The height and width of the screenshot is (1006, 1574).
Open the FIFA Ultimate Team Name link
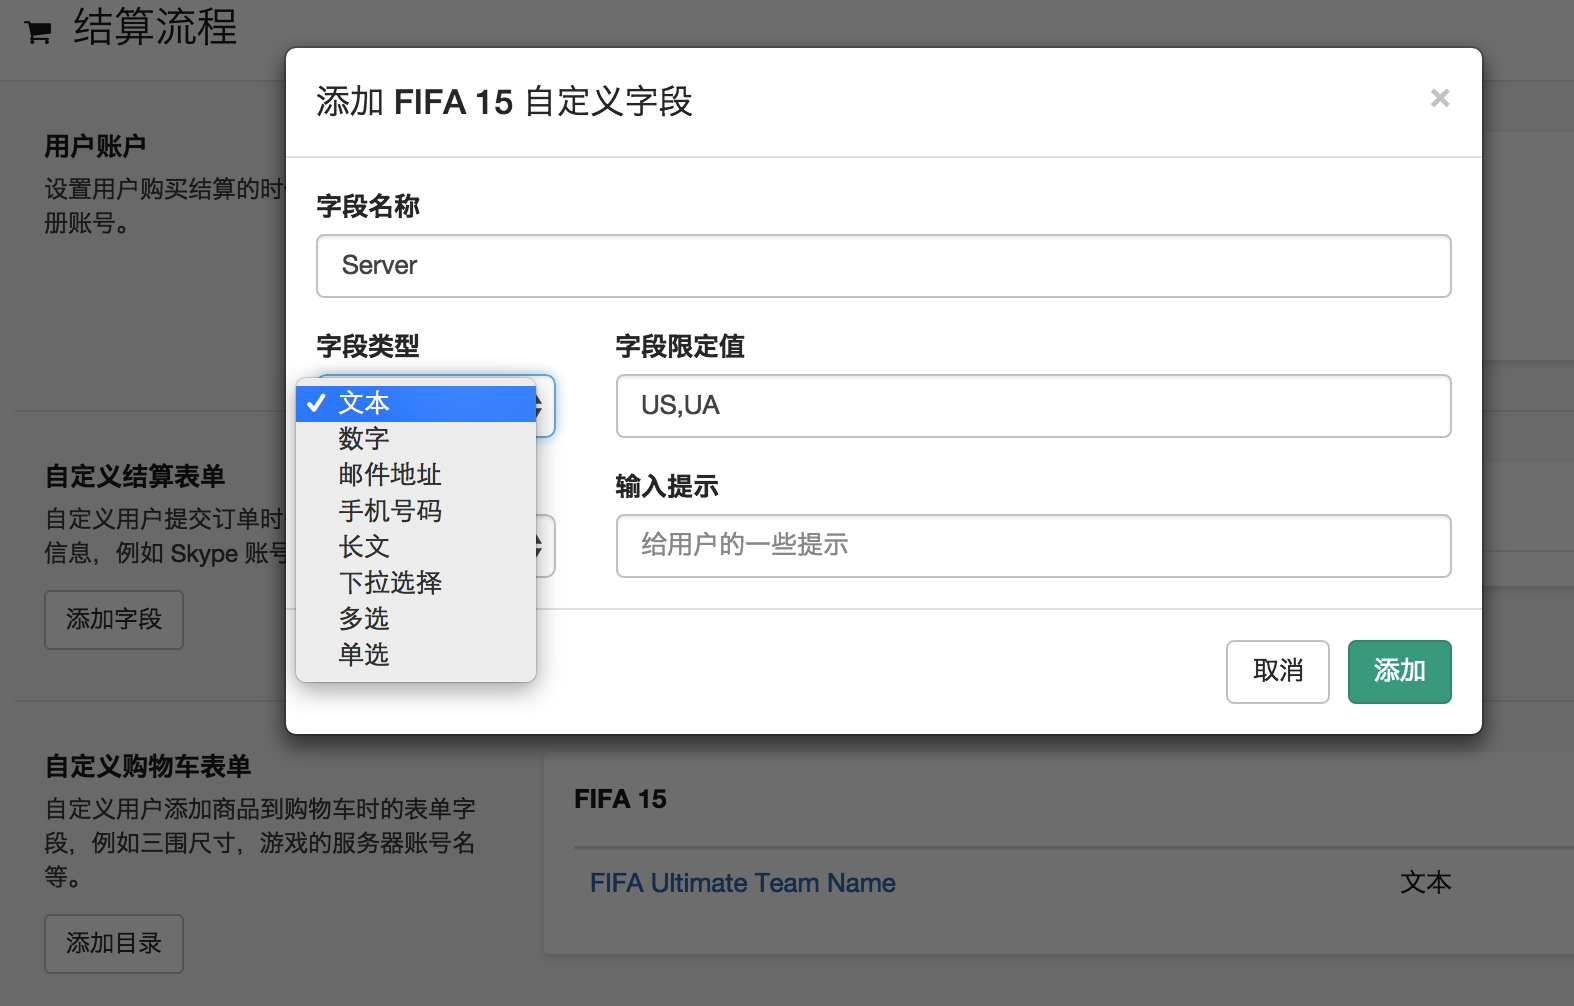pyautogui.click(x=742, y=883)
